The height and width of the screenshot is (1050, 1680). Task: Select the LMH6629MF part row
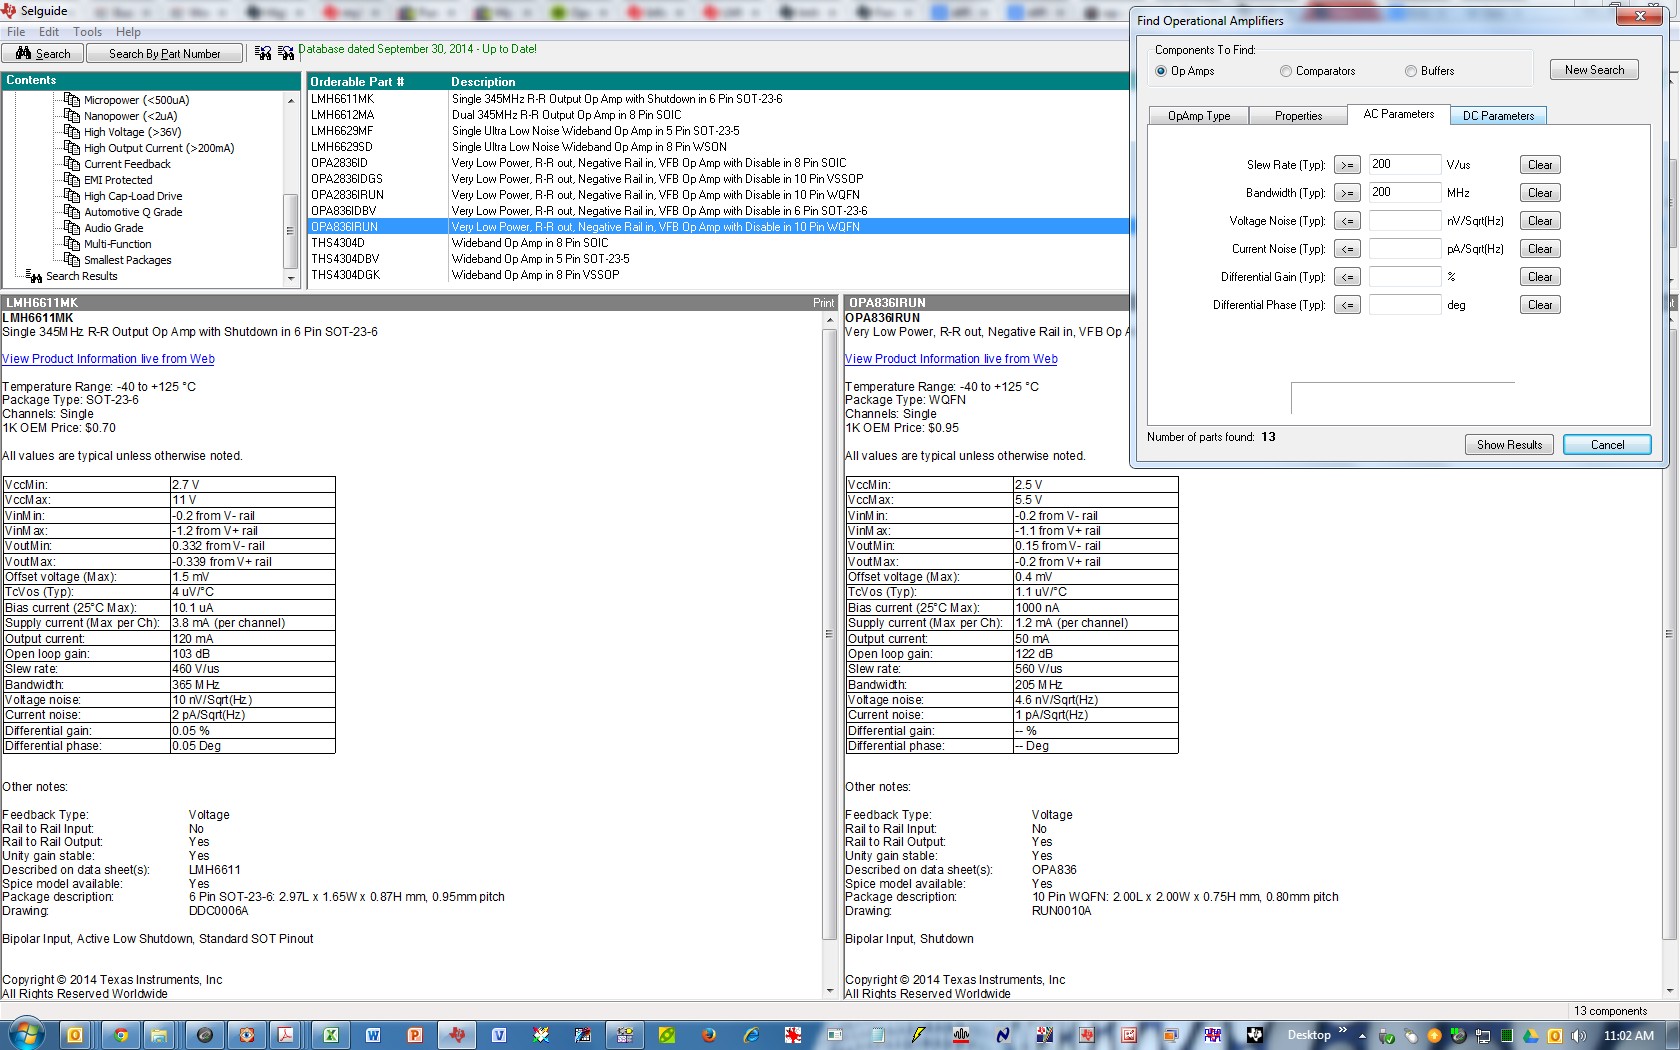[x=718, y=131]
